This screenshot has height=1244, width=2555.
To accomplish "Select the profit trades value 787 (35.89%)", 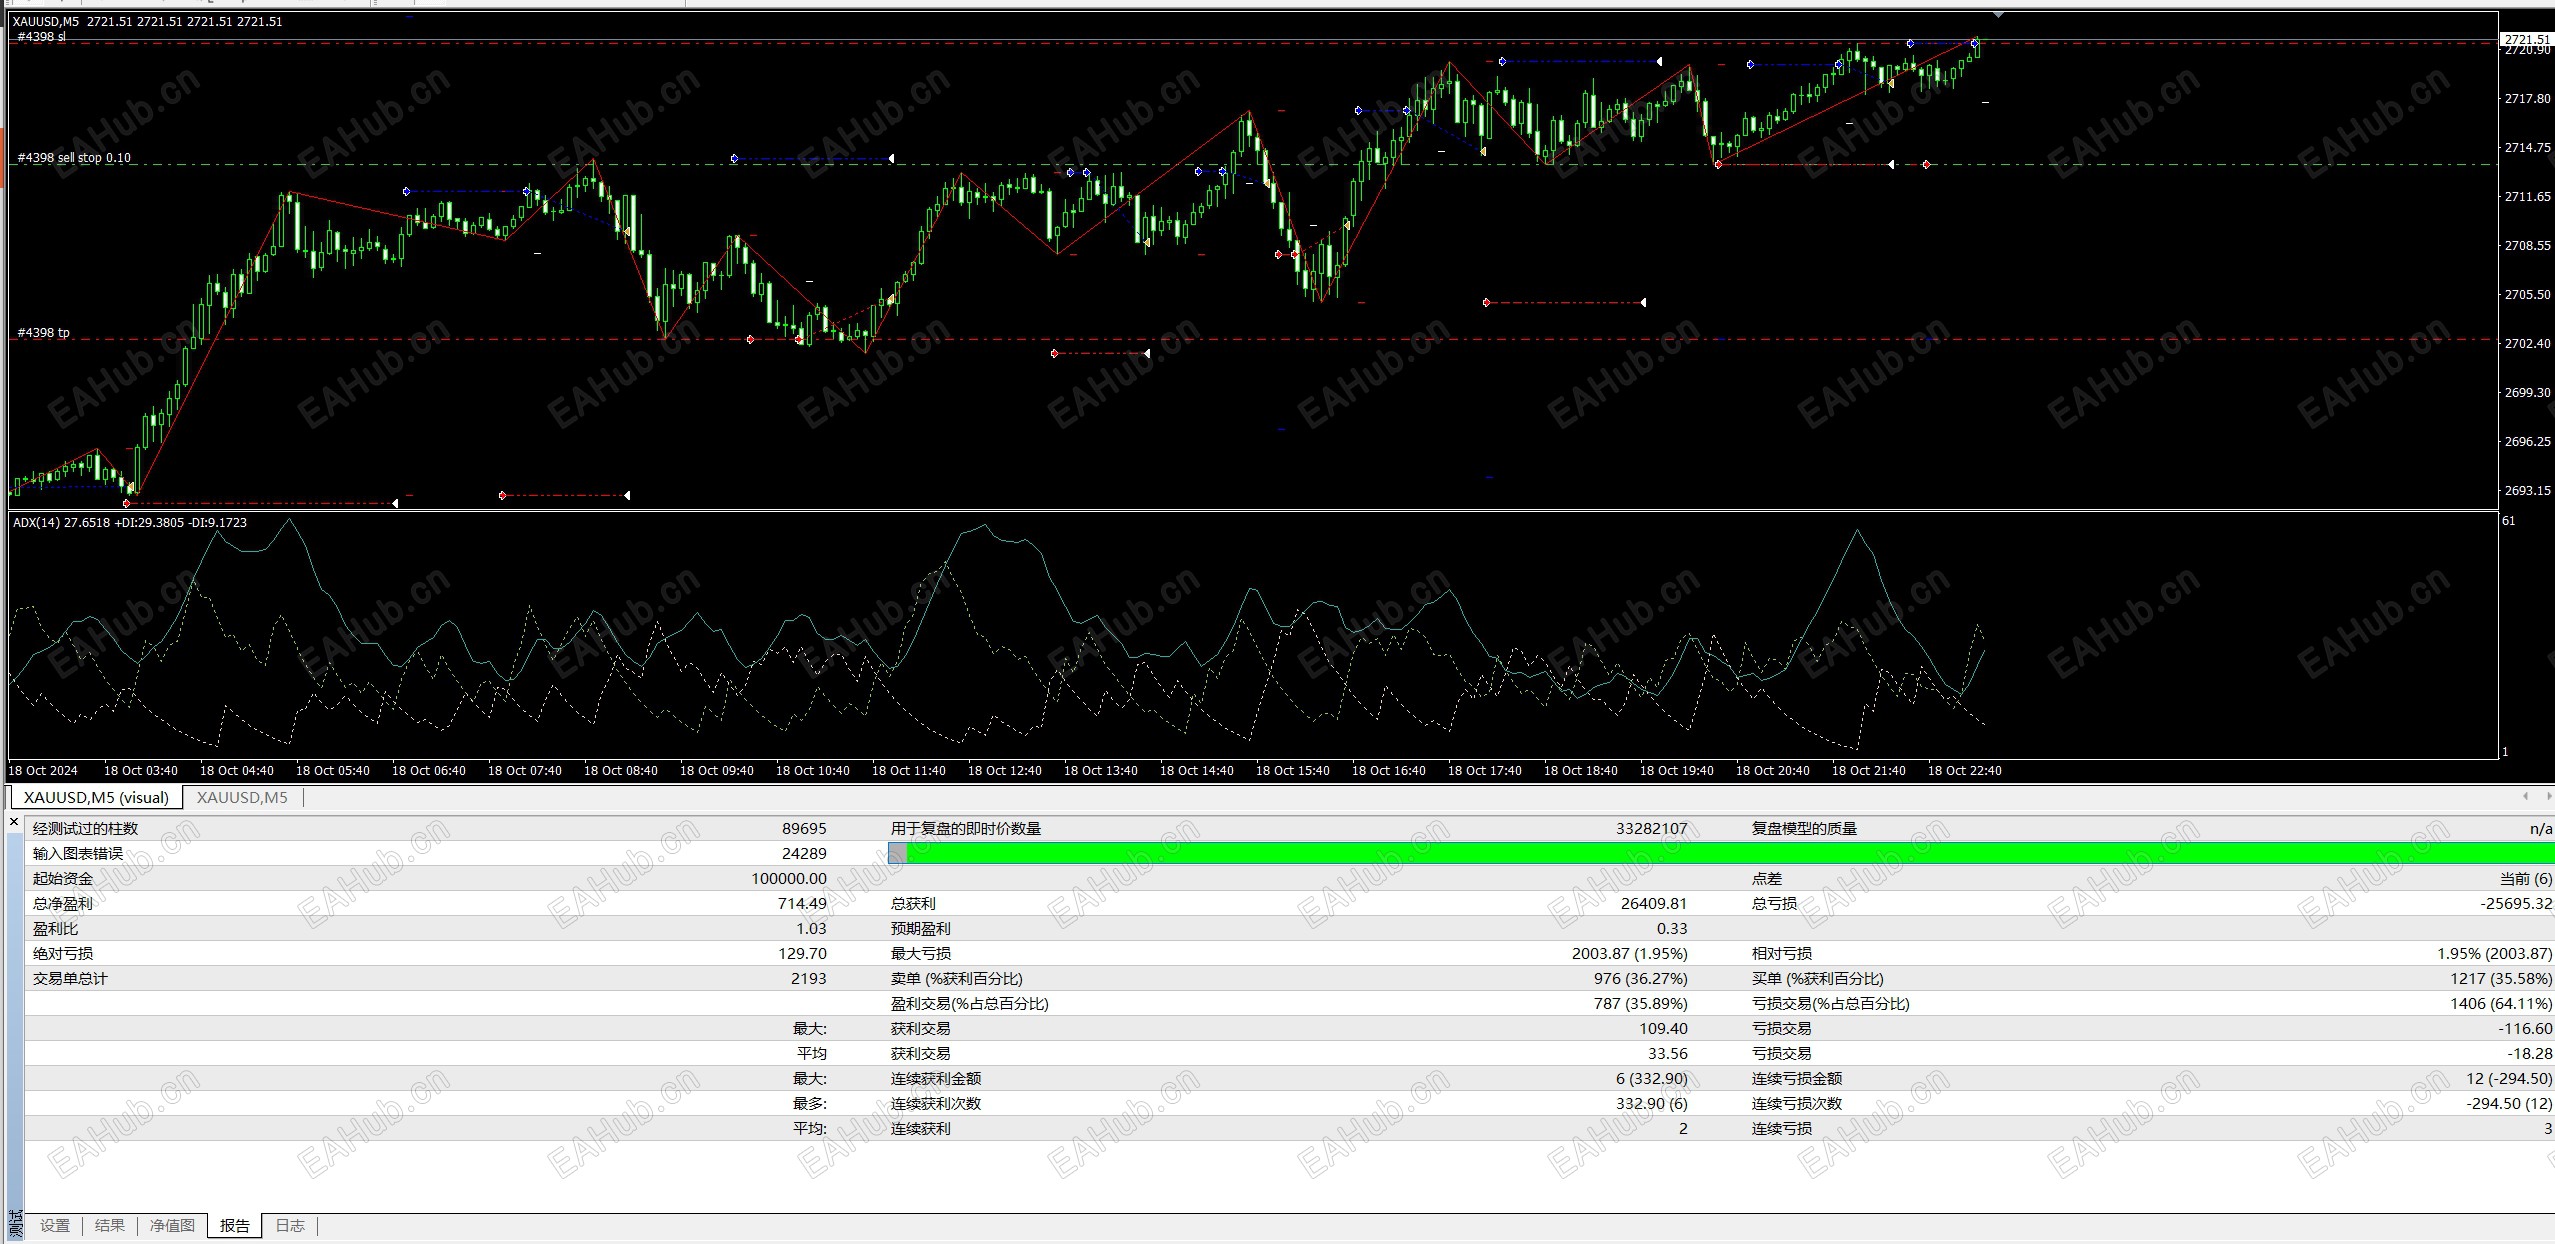I will click(1640, 1003).
